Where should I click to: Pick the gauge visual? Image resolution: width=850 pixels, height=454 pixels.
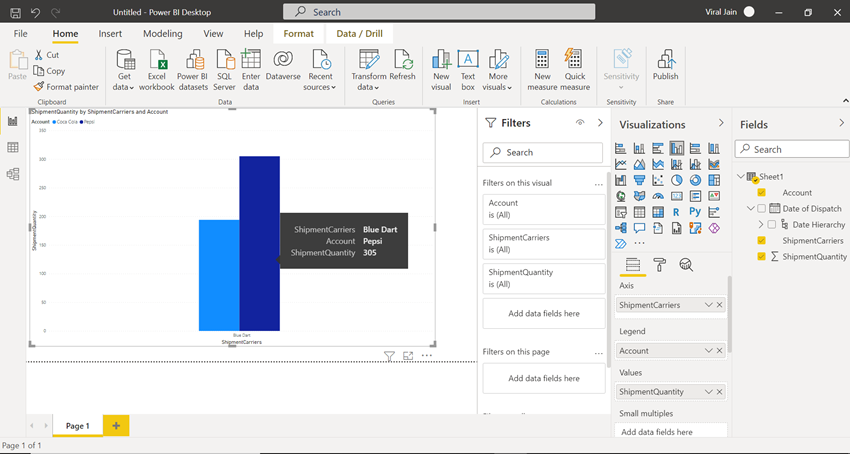(x=658, y=196)
